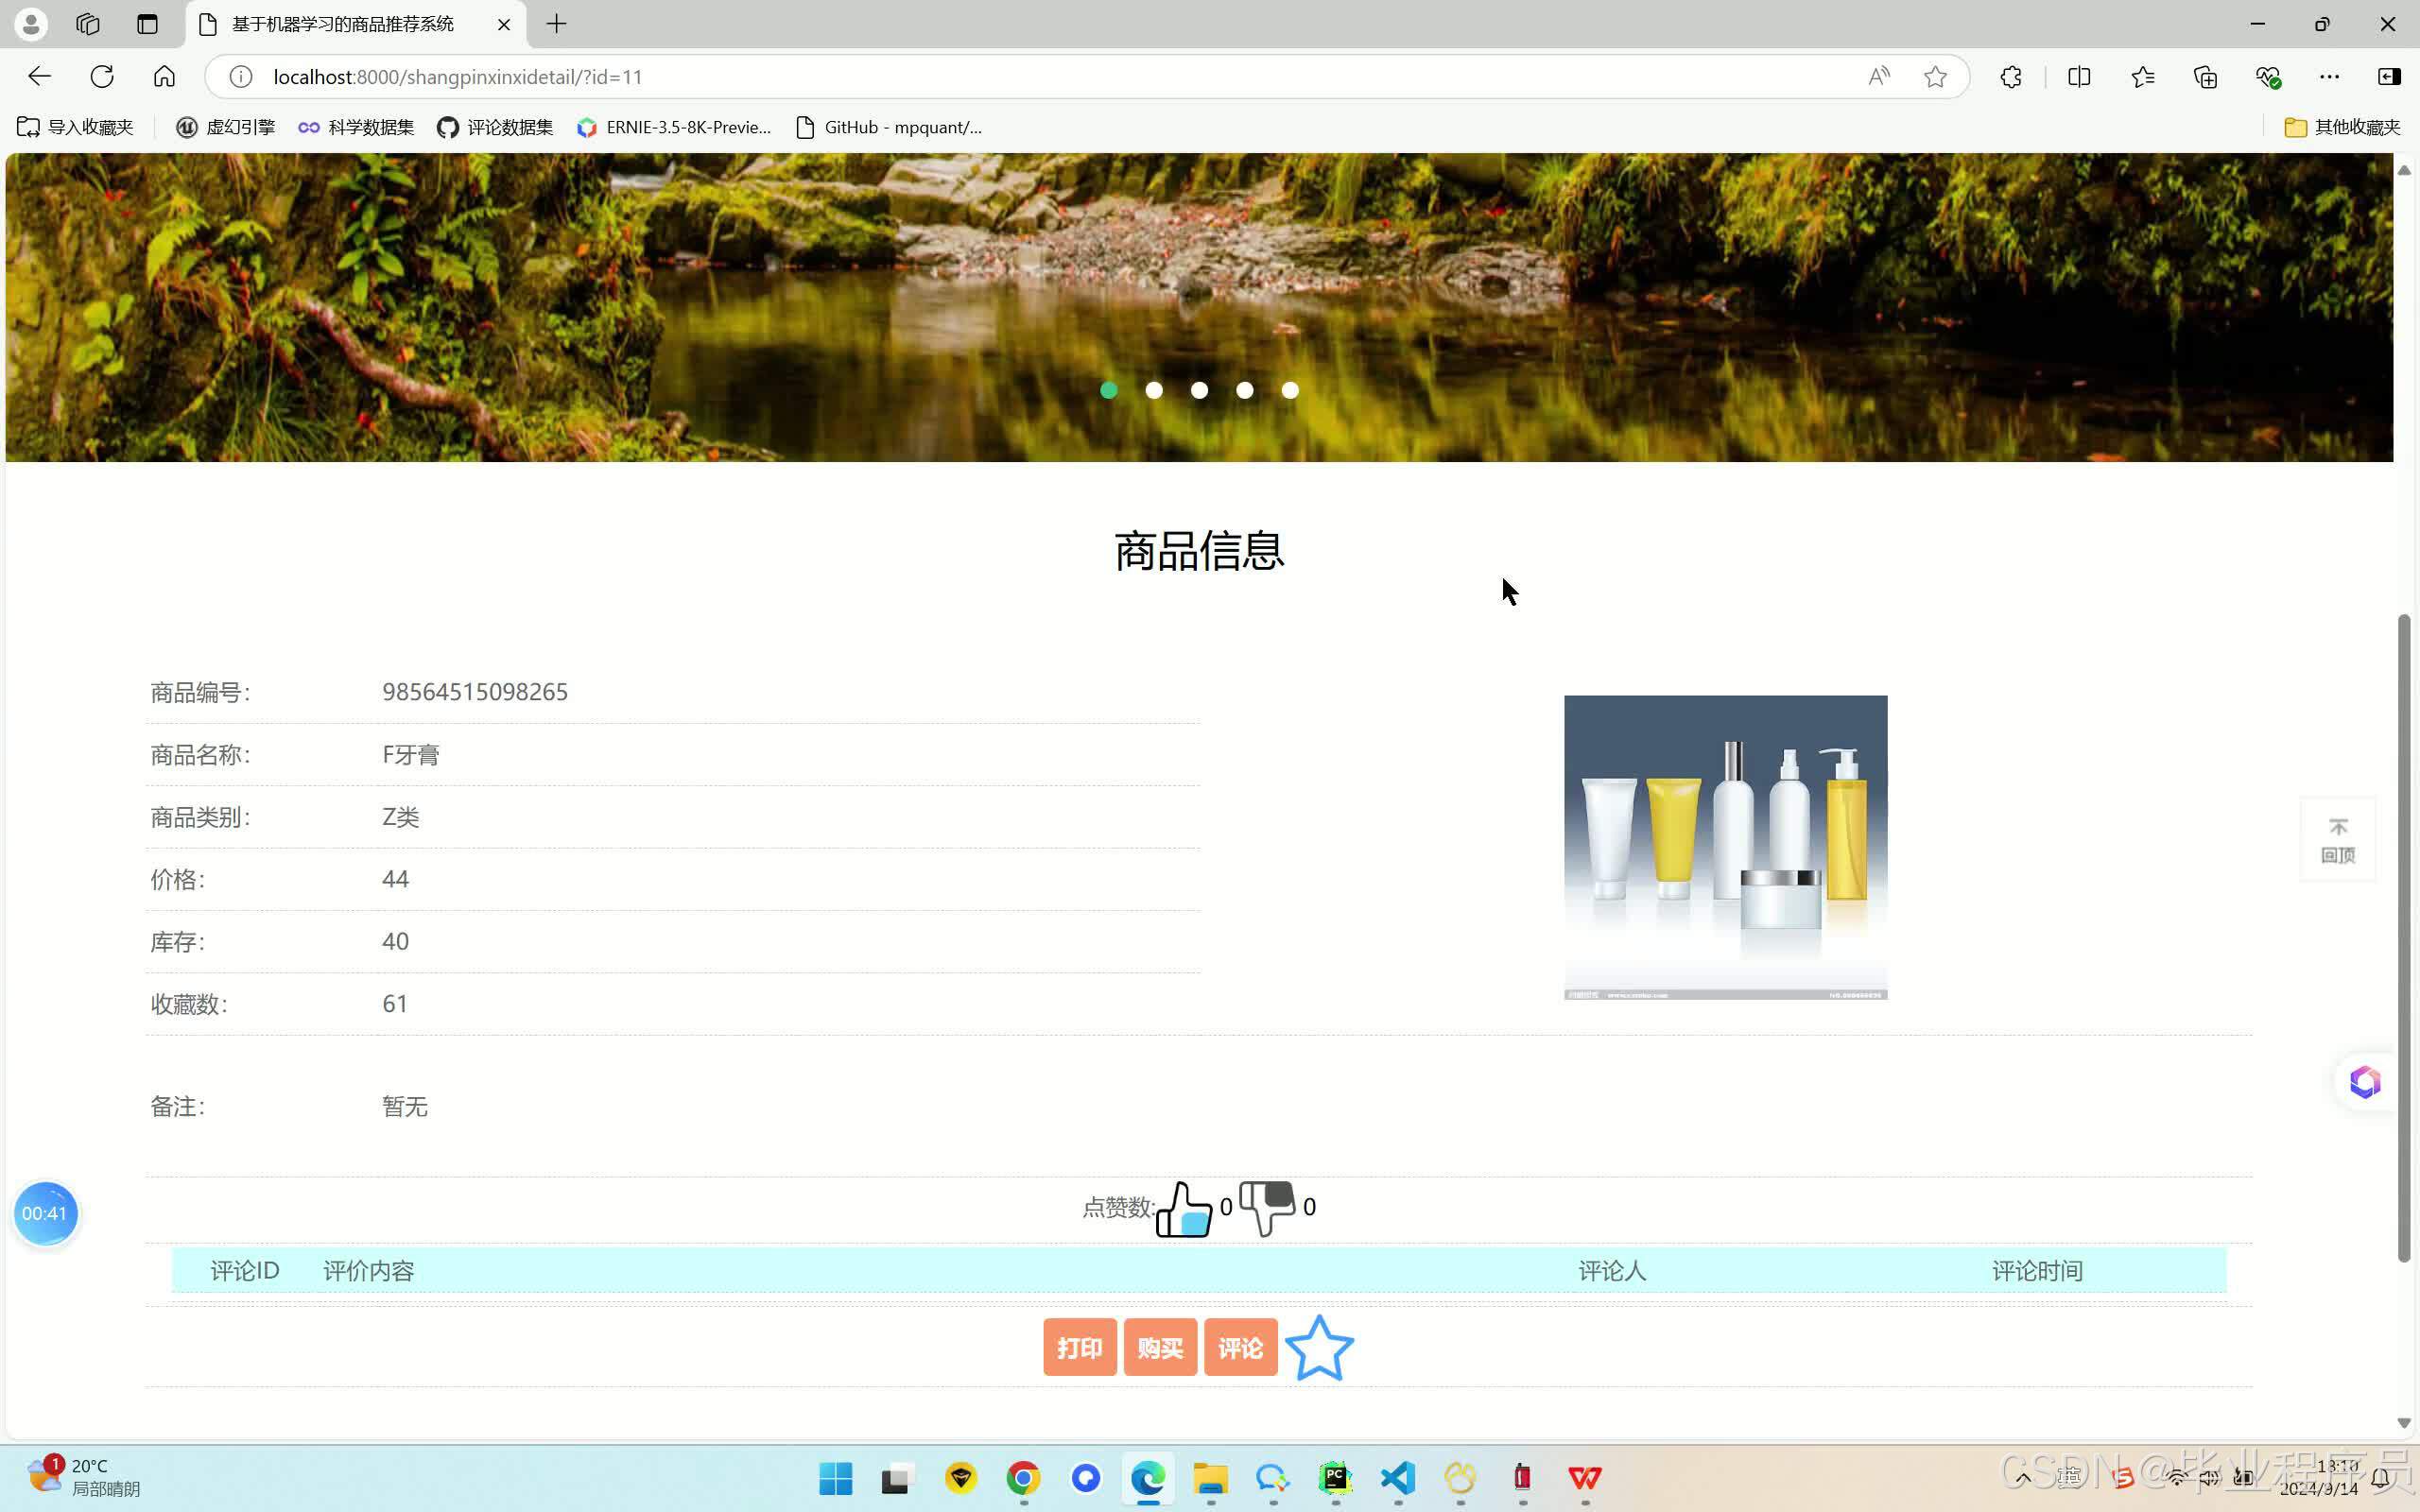
Task: Add page to favorites star icon
Action: tap(1935, 77)
